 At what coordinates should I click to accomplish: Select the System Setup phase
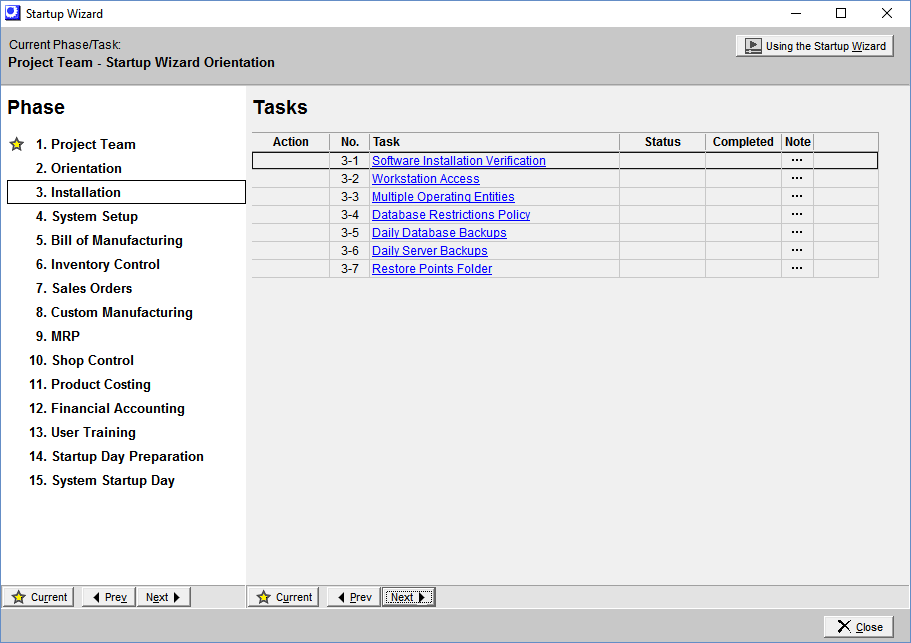tap(94, 216)
